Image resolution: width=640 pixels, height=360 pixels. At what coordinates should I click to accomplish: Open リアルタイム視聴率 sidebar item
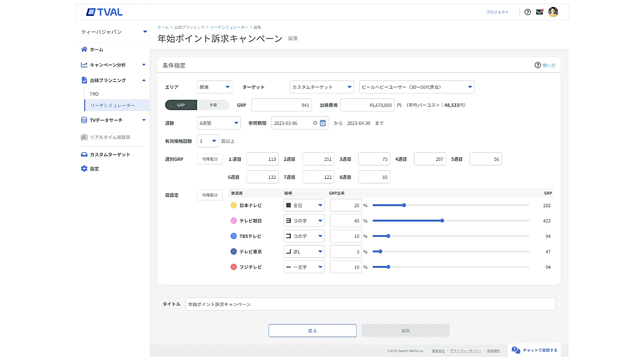click(110, 137)
